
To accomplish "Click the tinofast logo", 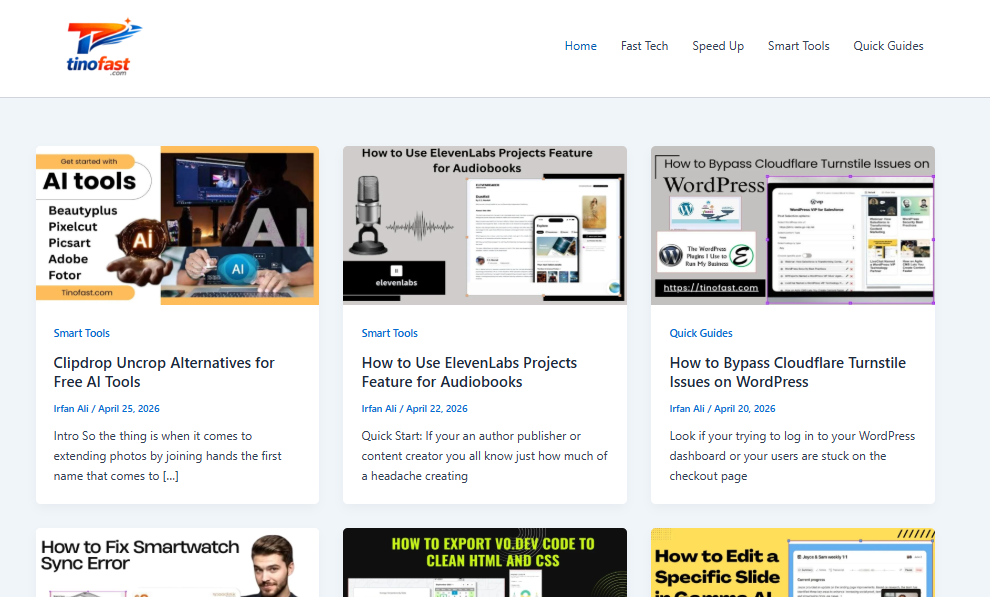I will (x=104, y=47).
